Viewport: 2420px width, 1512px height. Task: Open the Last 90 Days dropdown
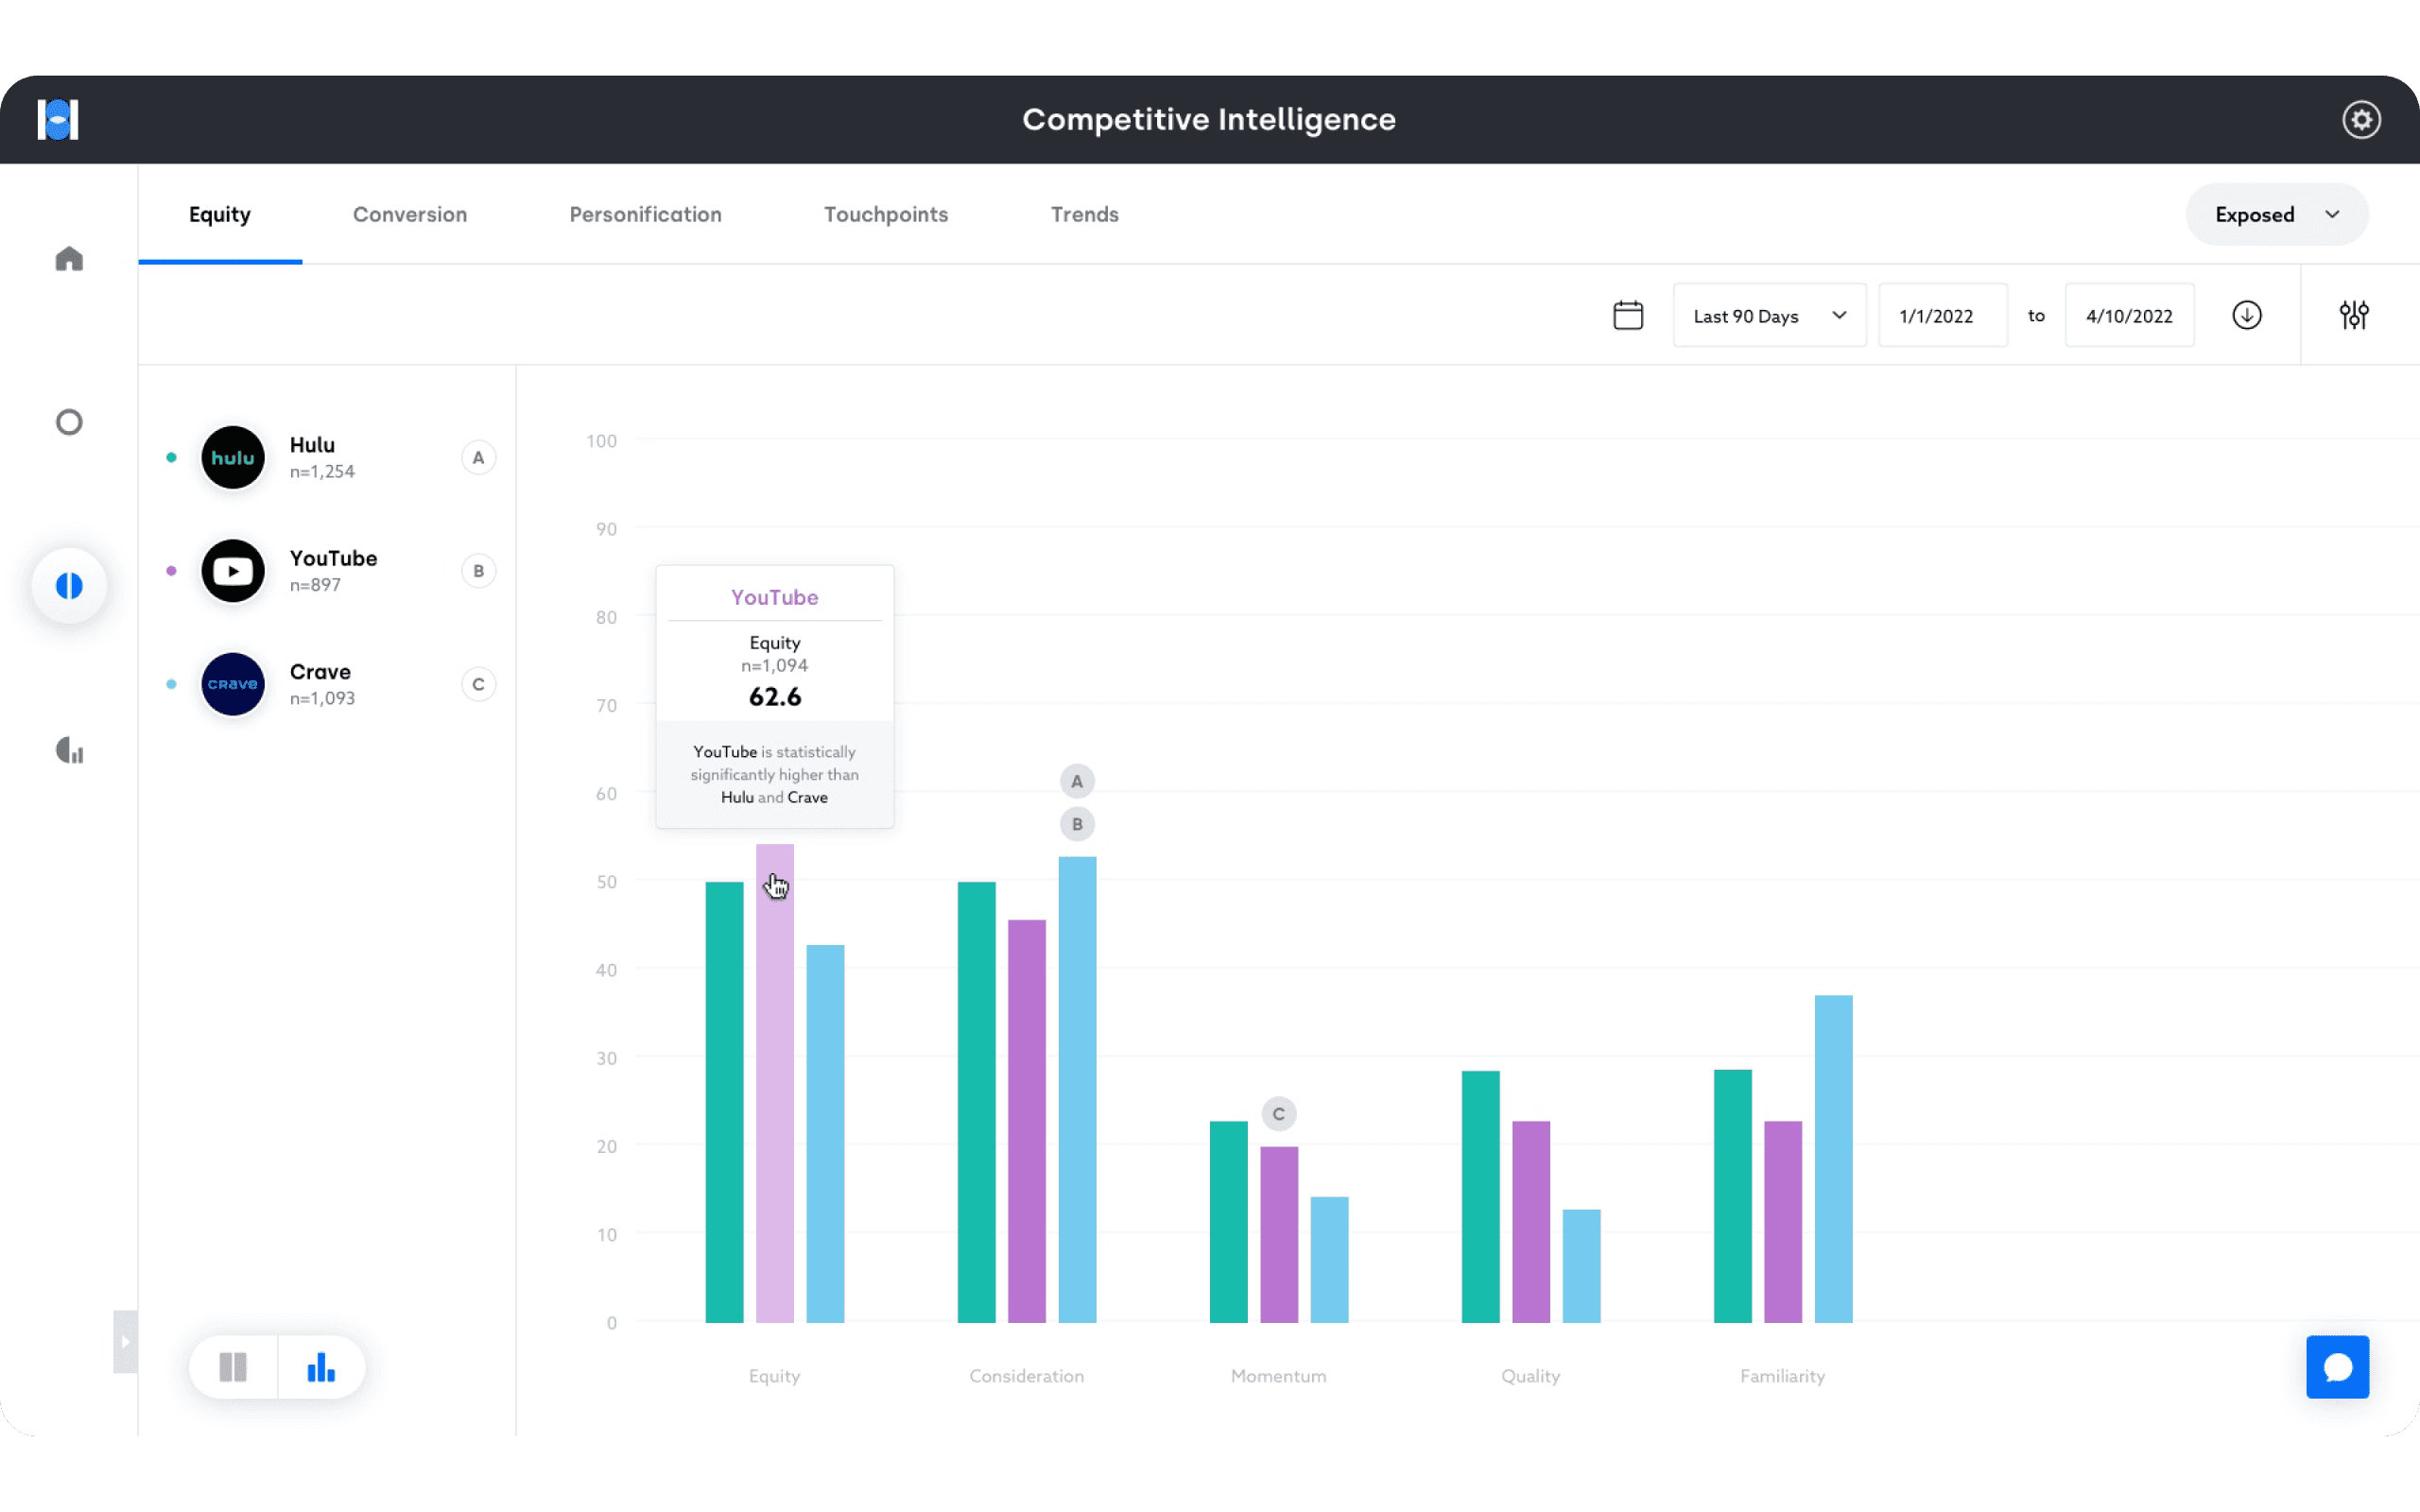[x=1768, y=316]
